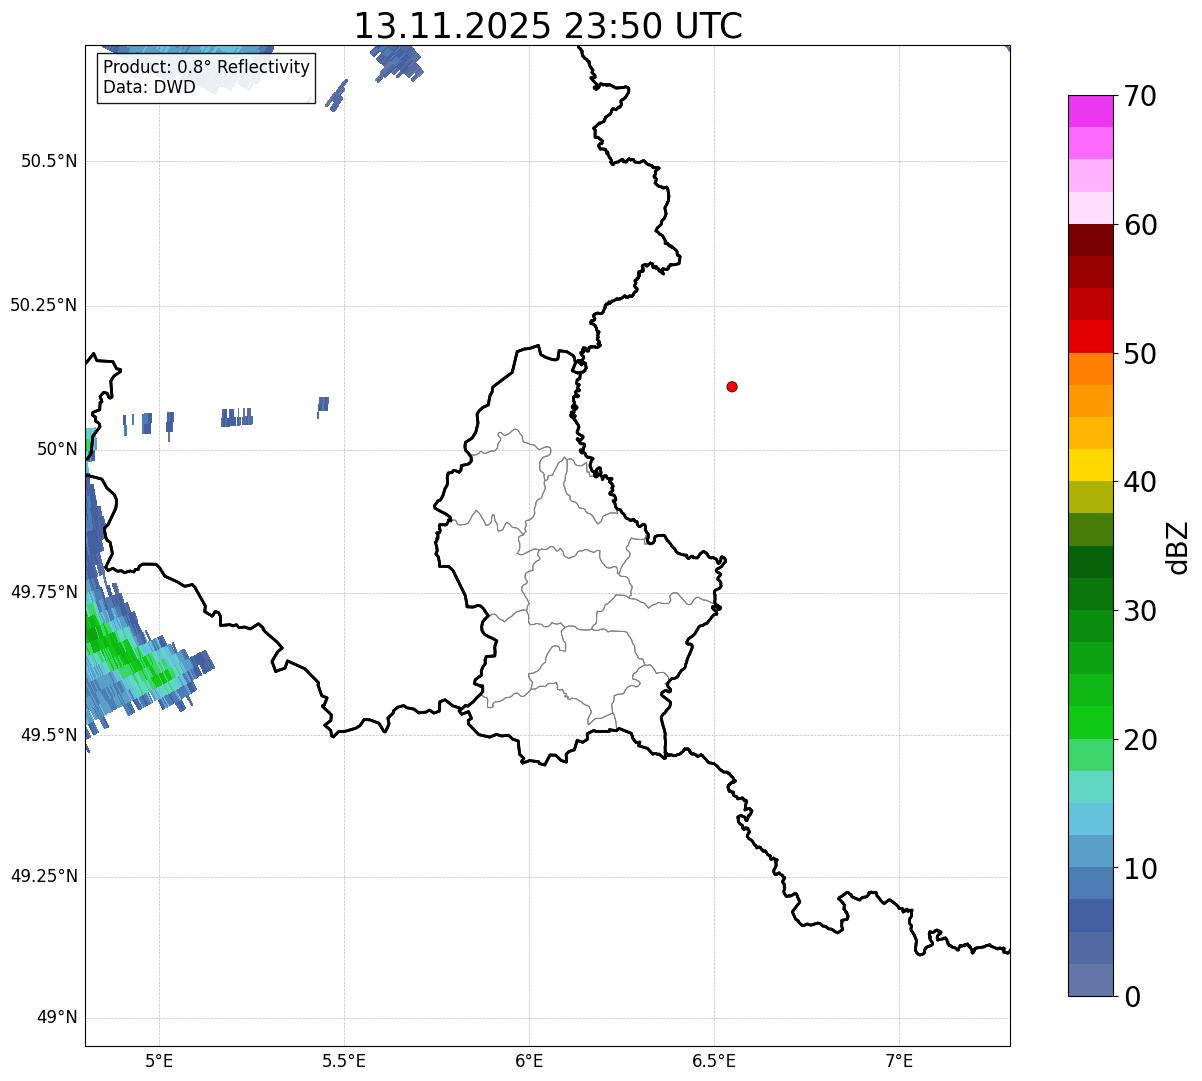This screenshot has height=1081, width=1202.
Task: Click the 5.5°E longitude label
Action: (344, 1060)
